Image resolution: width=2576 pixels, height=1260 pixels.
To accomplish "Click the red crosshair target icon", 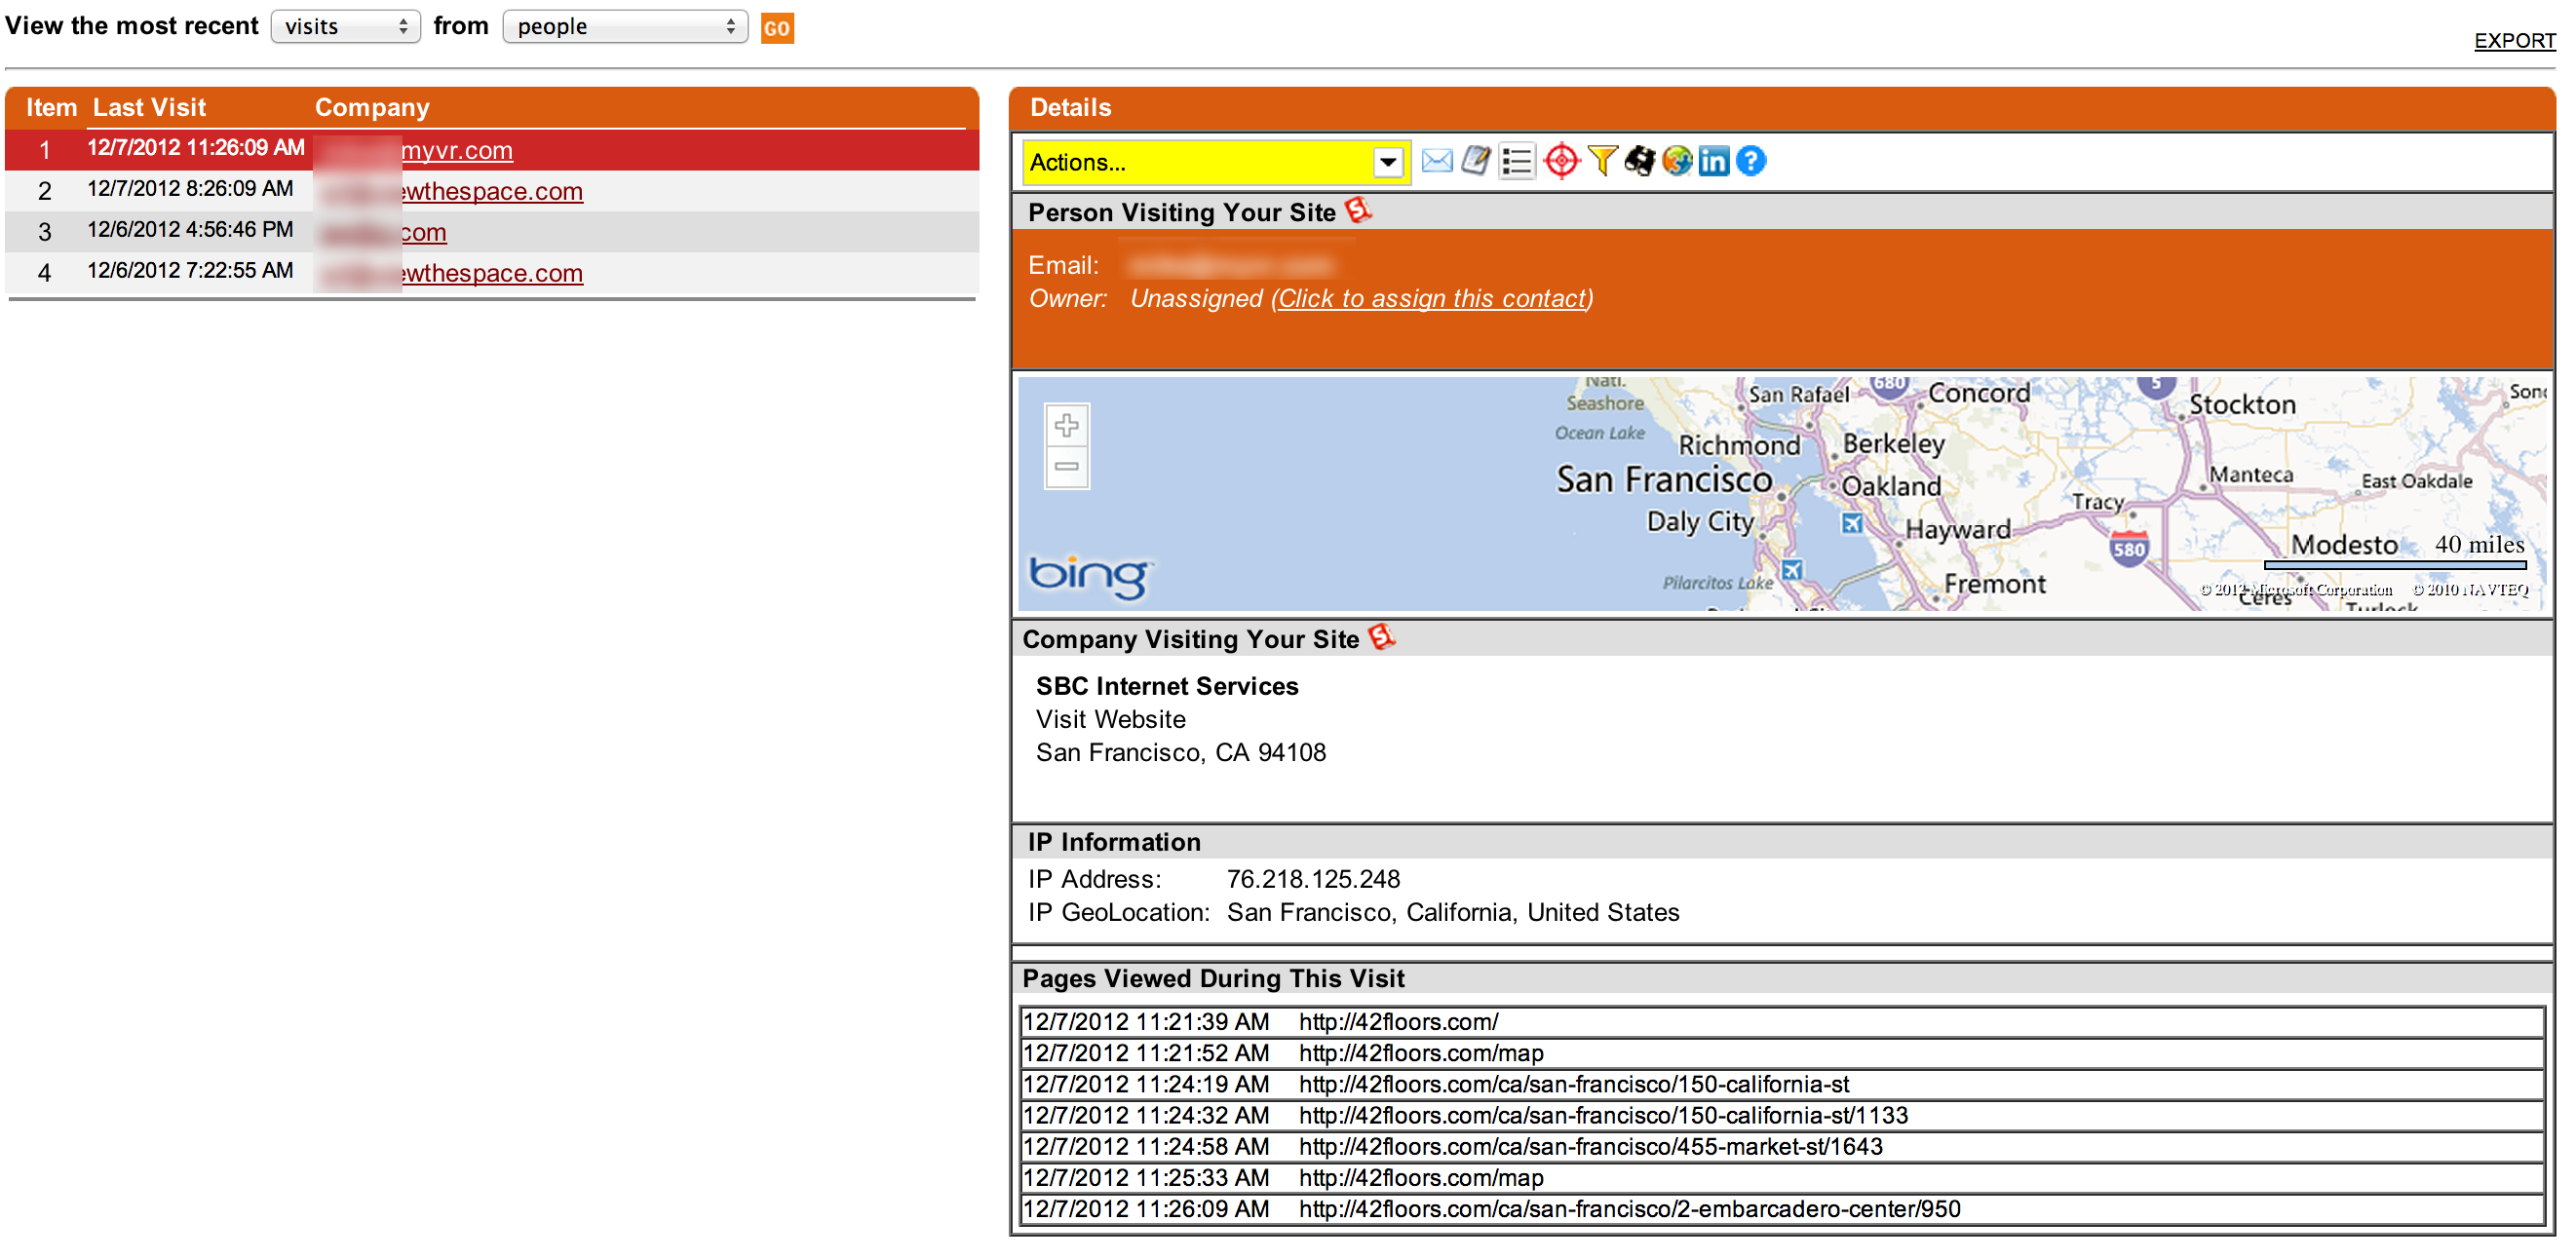I will coord(1561,161).
